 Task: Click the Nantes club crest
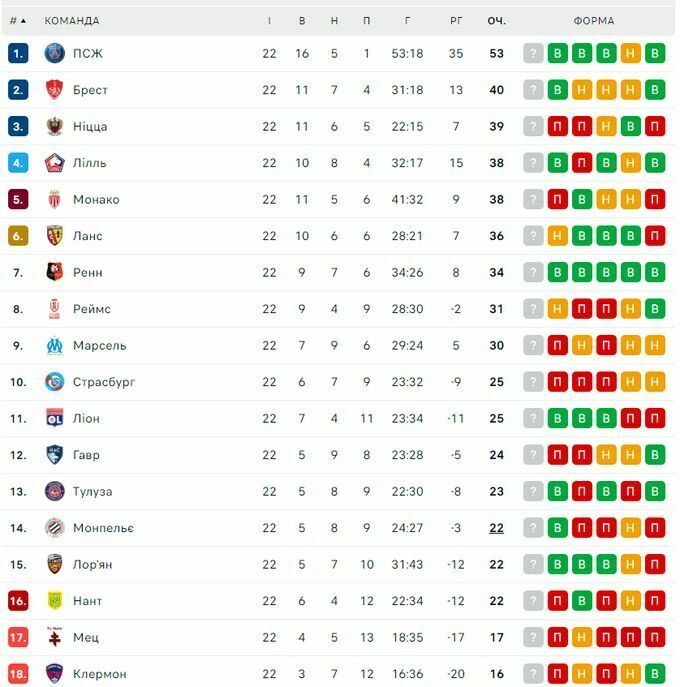[55, 601]
